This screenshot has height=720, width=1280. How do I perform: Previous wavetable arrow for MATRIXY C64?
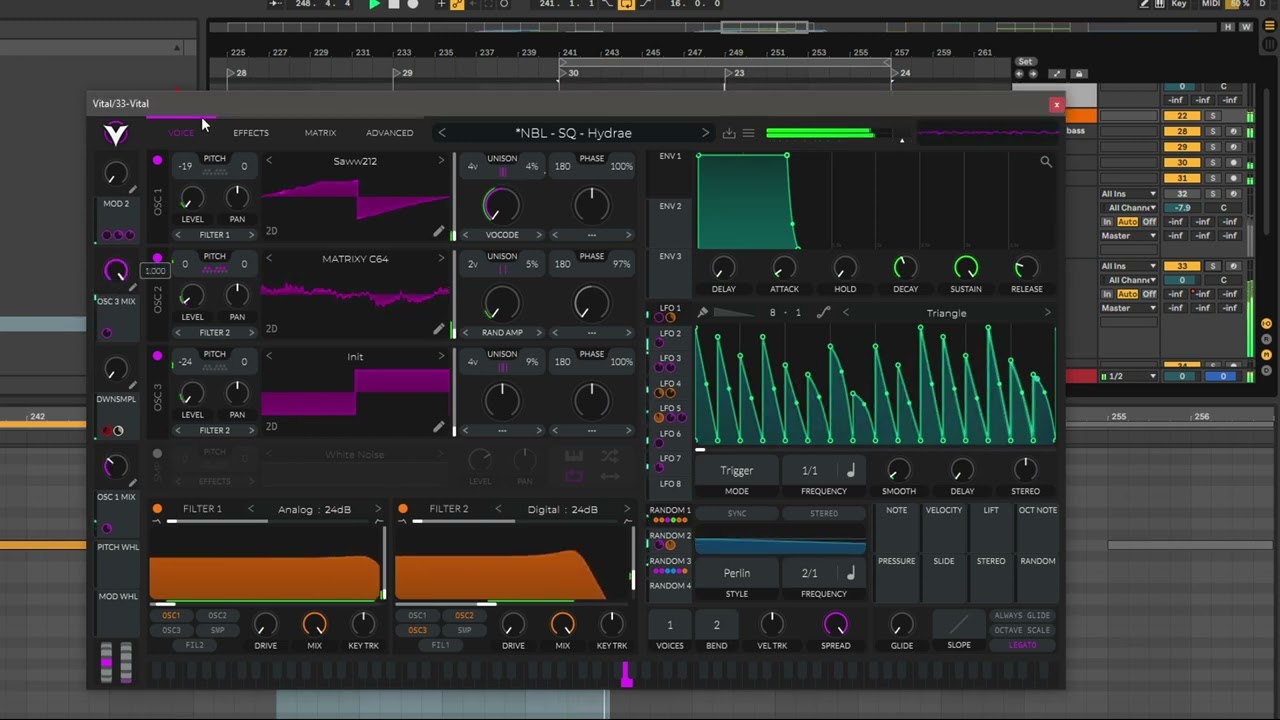point(269,259)
